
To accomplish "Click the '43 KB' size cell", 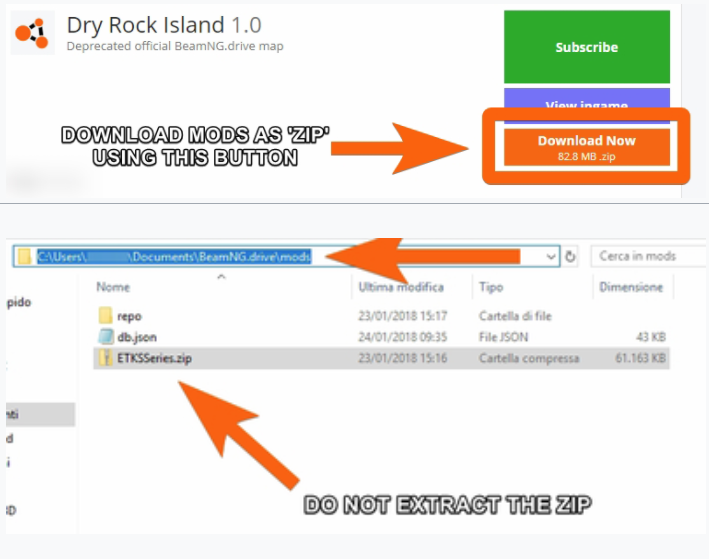I will tap(651, 337).
